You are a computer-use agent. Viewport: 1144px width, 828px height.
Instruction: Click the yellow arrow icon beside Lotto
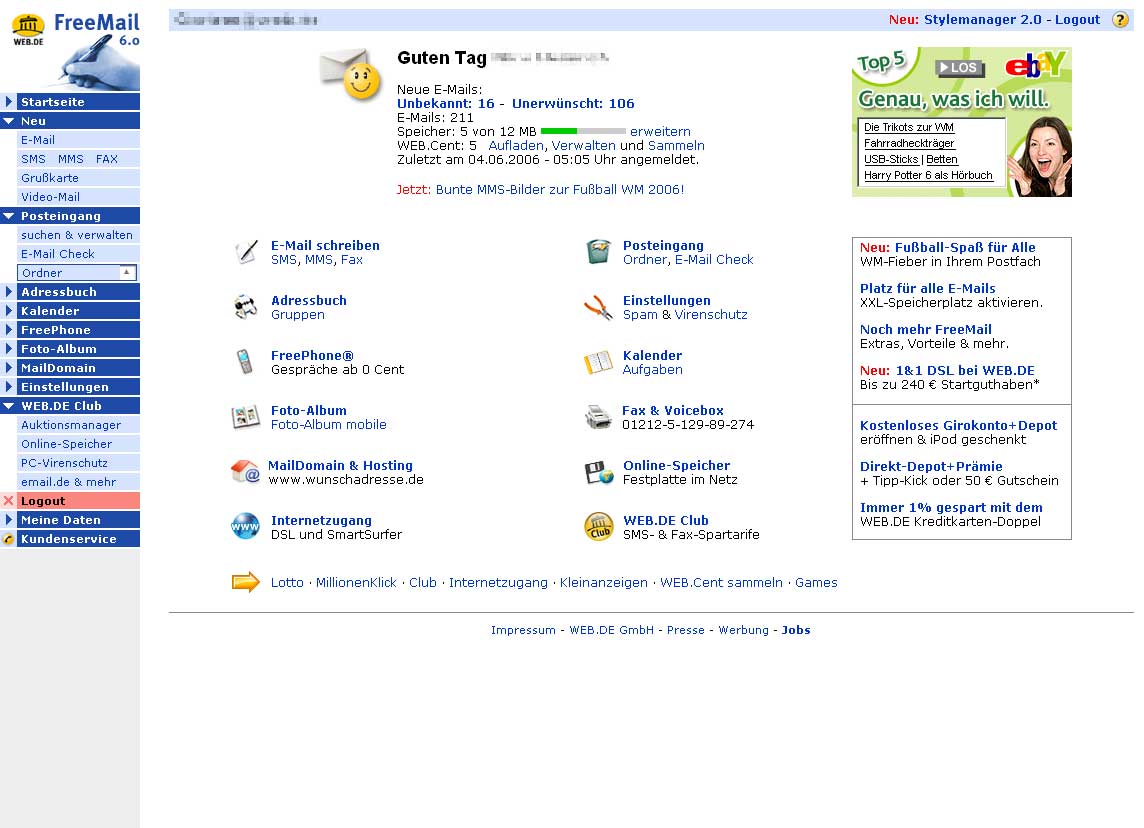tap(246, 581)
